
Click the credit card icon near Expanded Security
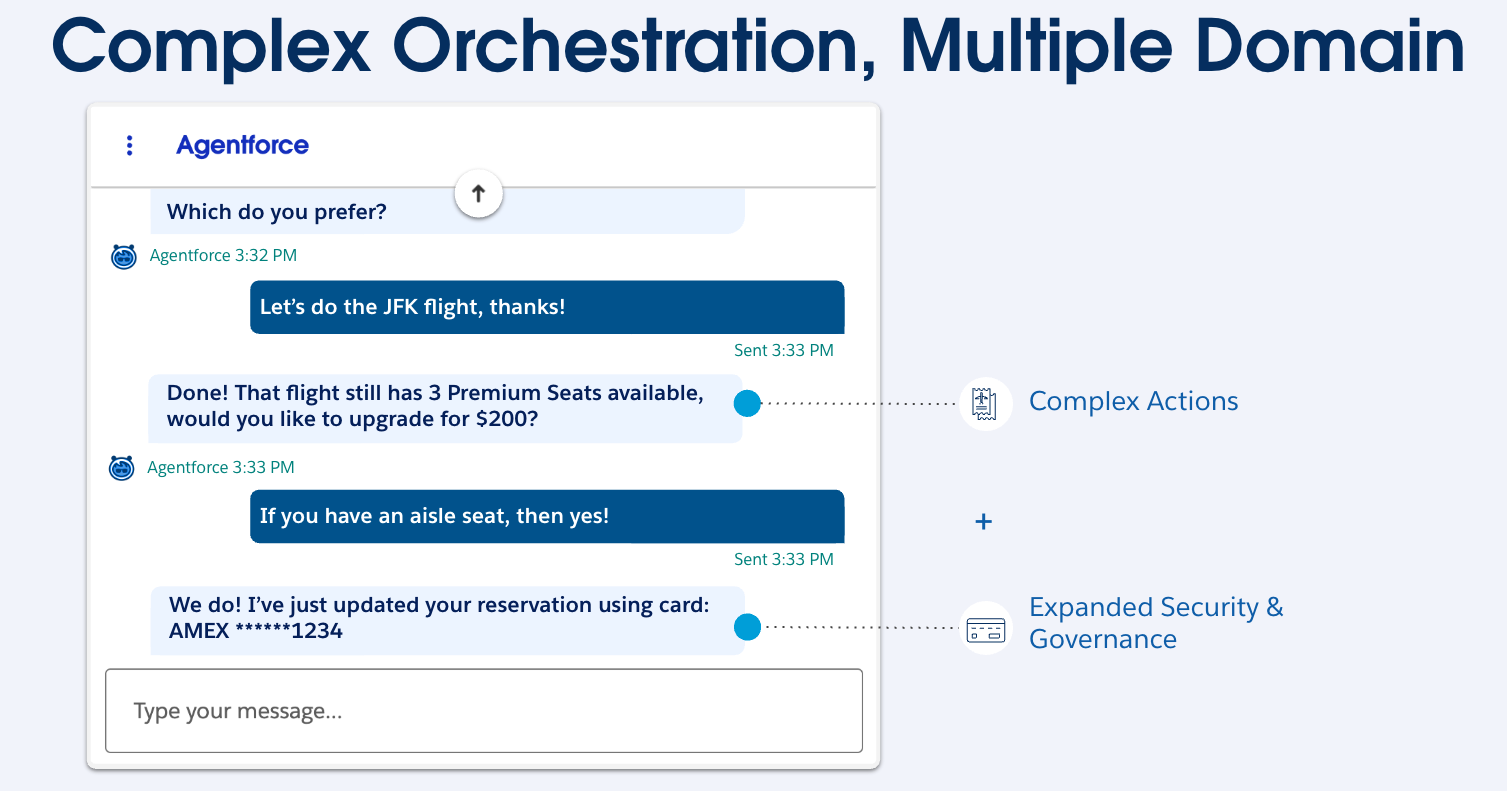pyautogui.click(x=984, y=629)
